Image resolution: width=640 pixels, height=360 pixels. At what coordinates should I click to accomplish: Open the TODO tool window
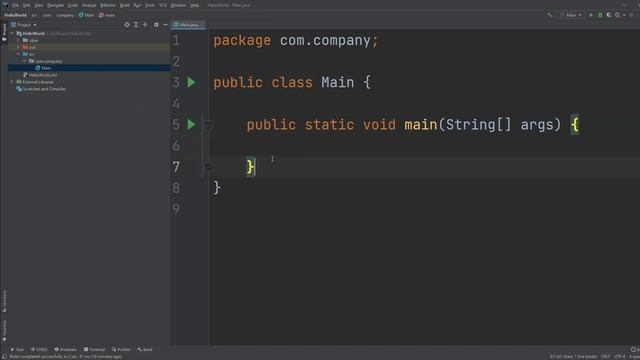tap(39, 350)
